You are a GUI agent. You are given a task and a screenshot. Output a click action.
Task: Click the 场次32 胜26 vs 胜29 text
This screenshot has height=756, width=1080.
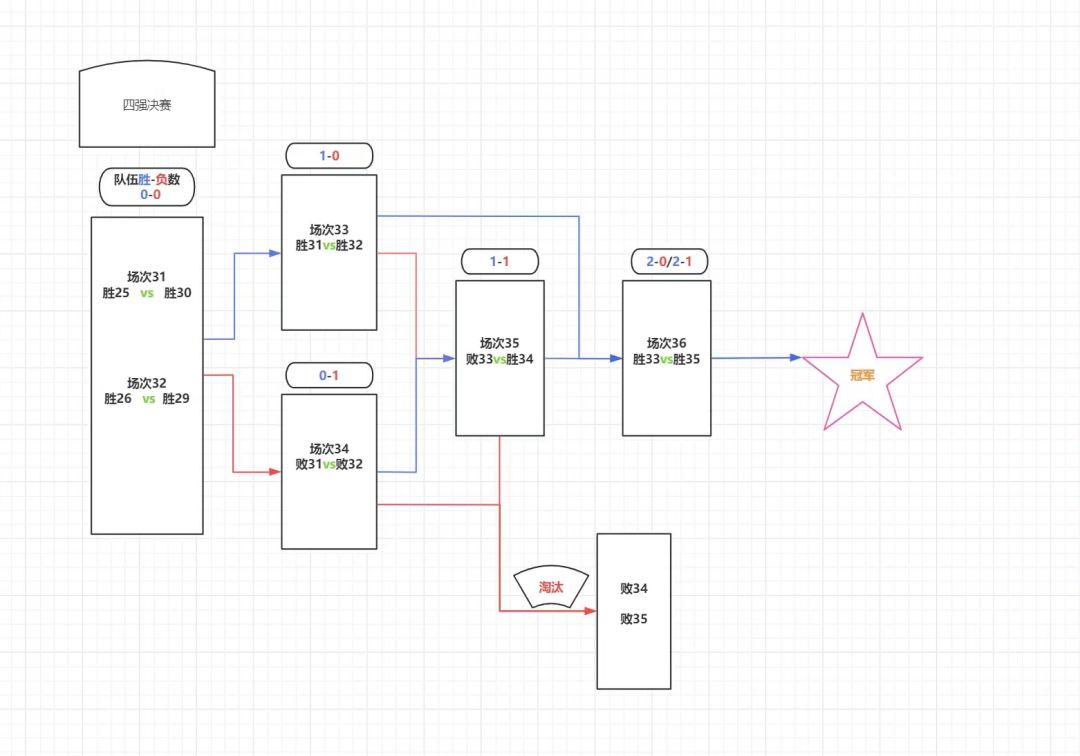(147, 390)
